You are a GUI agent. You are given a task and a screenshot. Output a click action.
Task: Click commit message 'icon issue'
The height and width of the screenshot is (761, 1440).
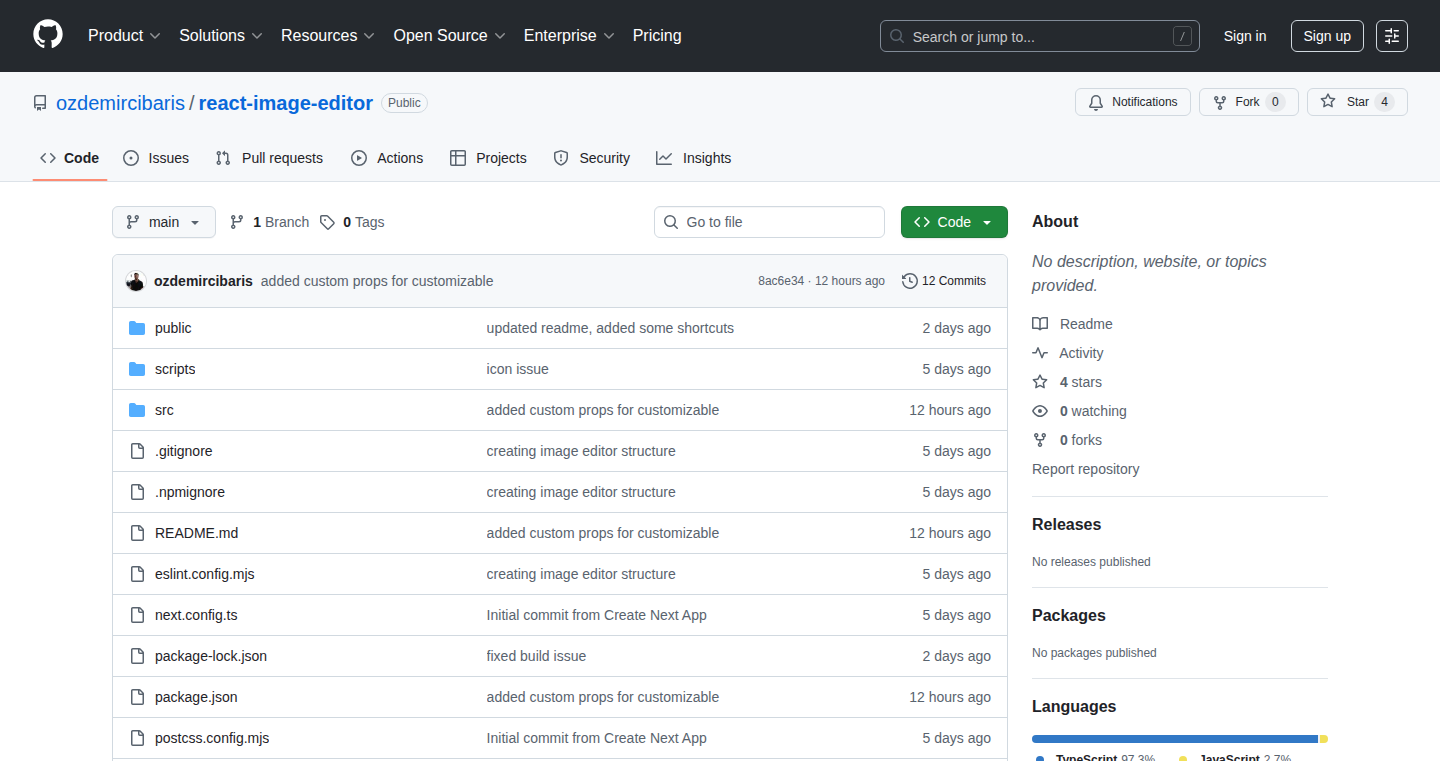point(517,369)
